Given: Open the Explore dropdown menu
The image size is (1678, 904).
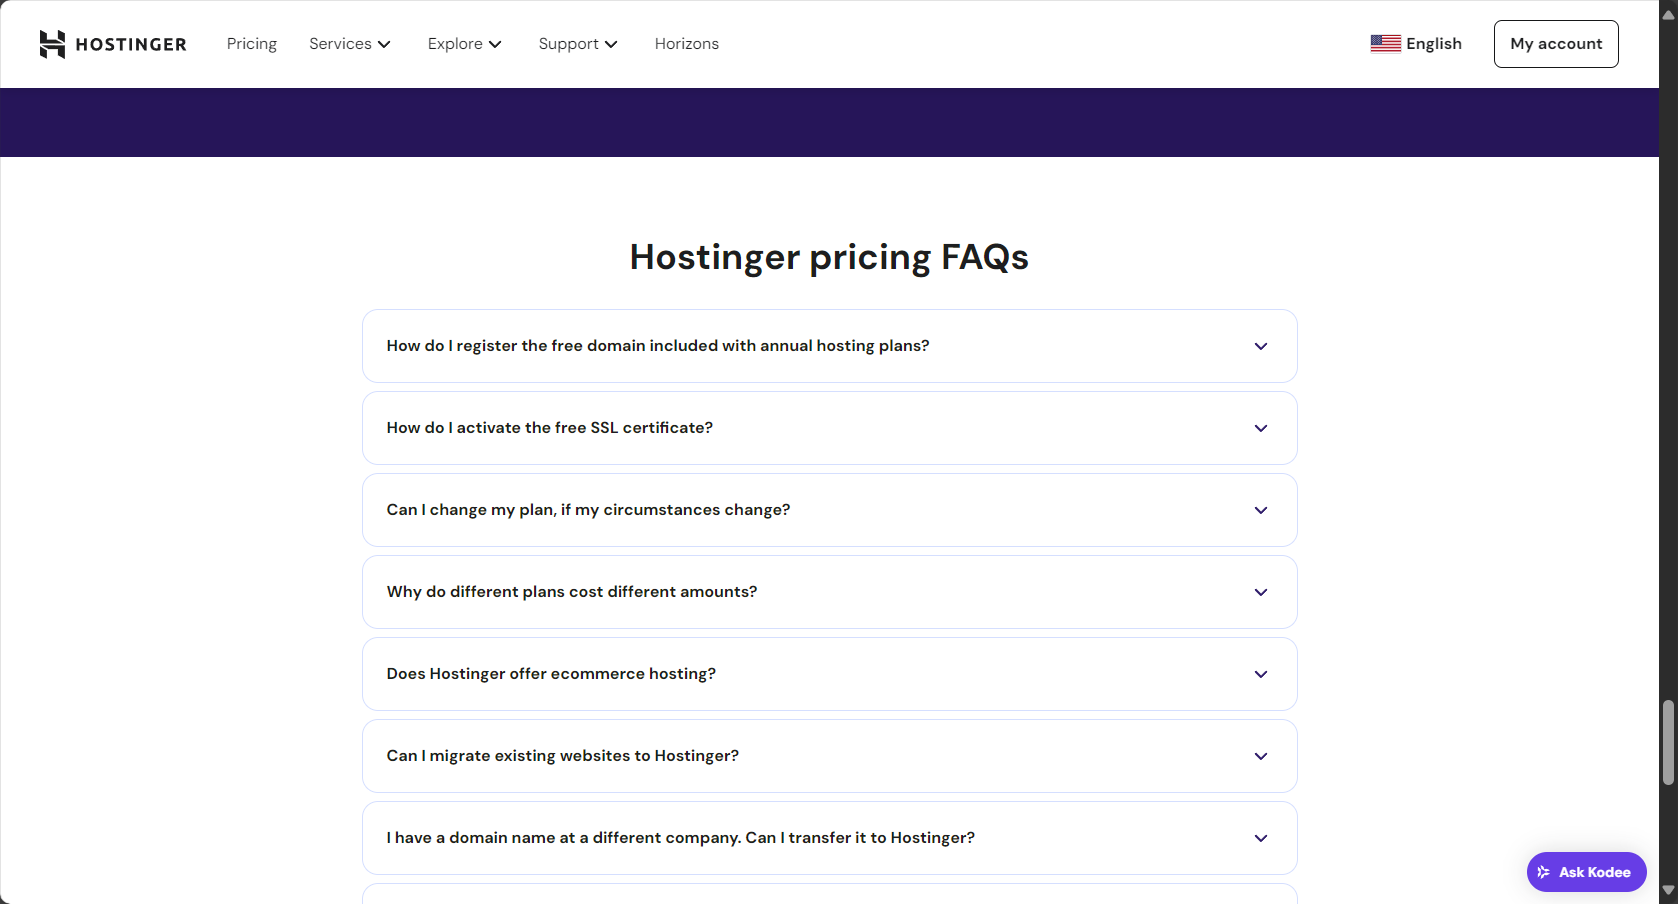Looking at the screenshot, I should coord(465,44).
